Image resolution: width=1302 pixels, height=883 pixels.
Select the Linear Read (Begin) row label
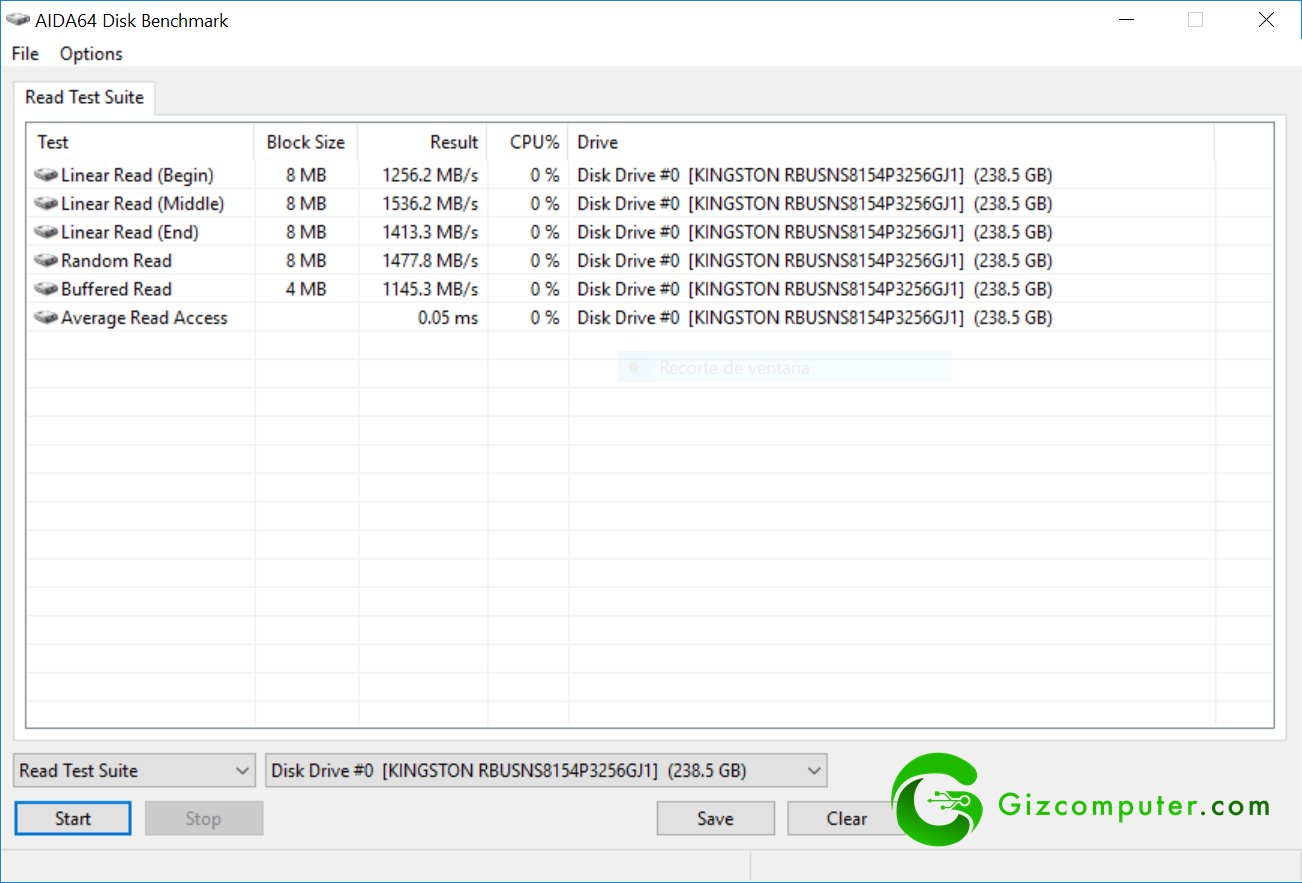(x=137, y=175)
